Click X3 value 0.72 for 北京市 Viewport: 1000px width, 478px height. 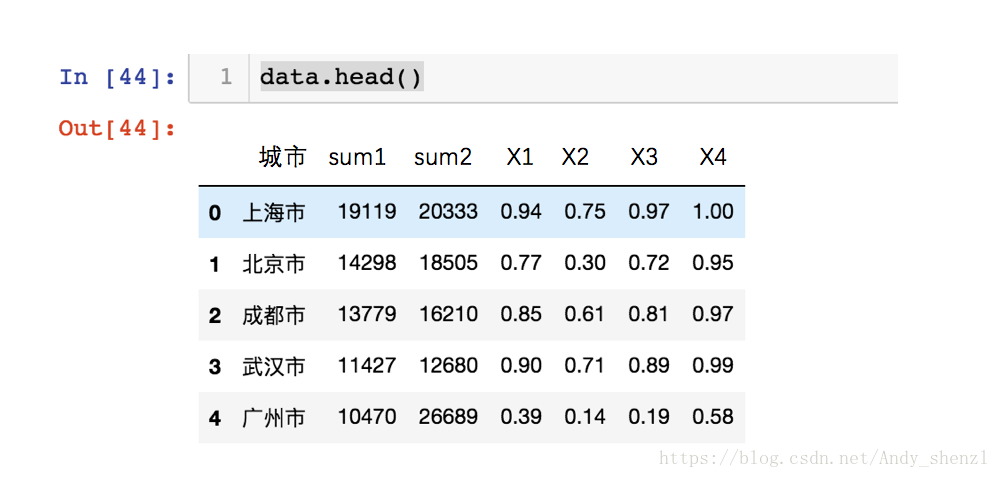649,263
